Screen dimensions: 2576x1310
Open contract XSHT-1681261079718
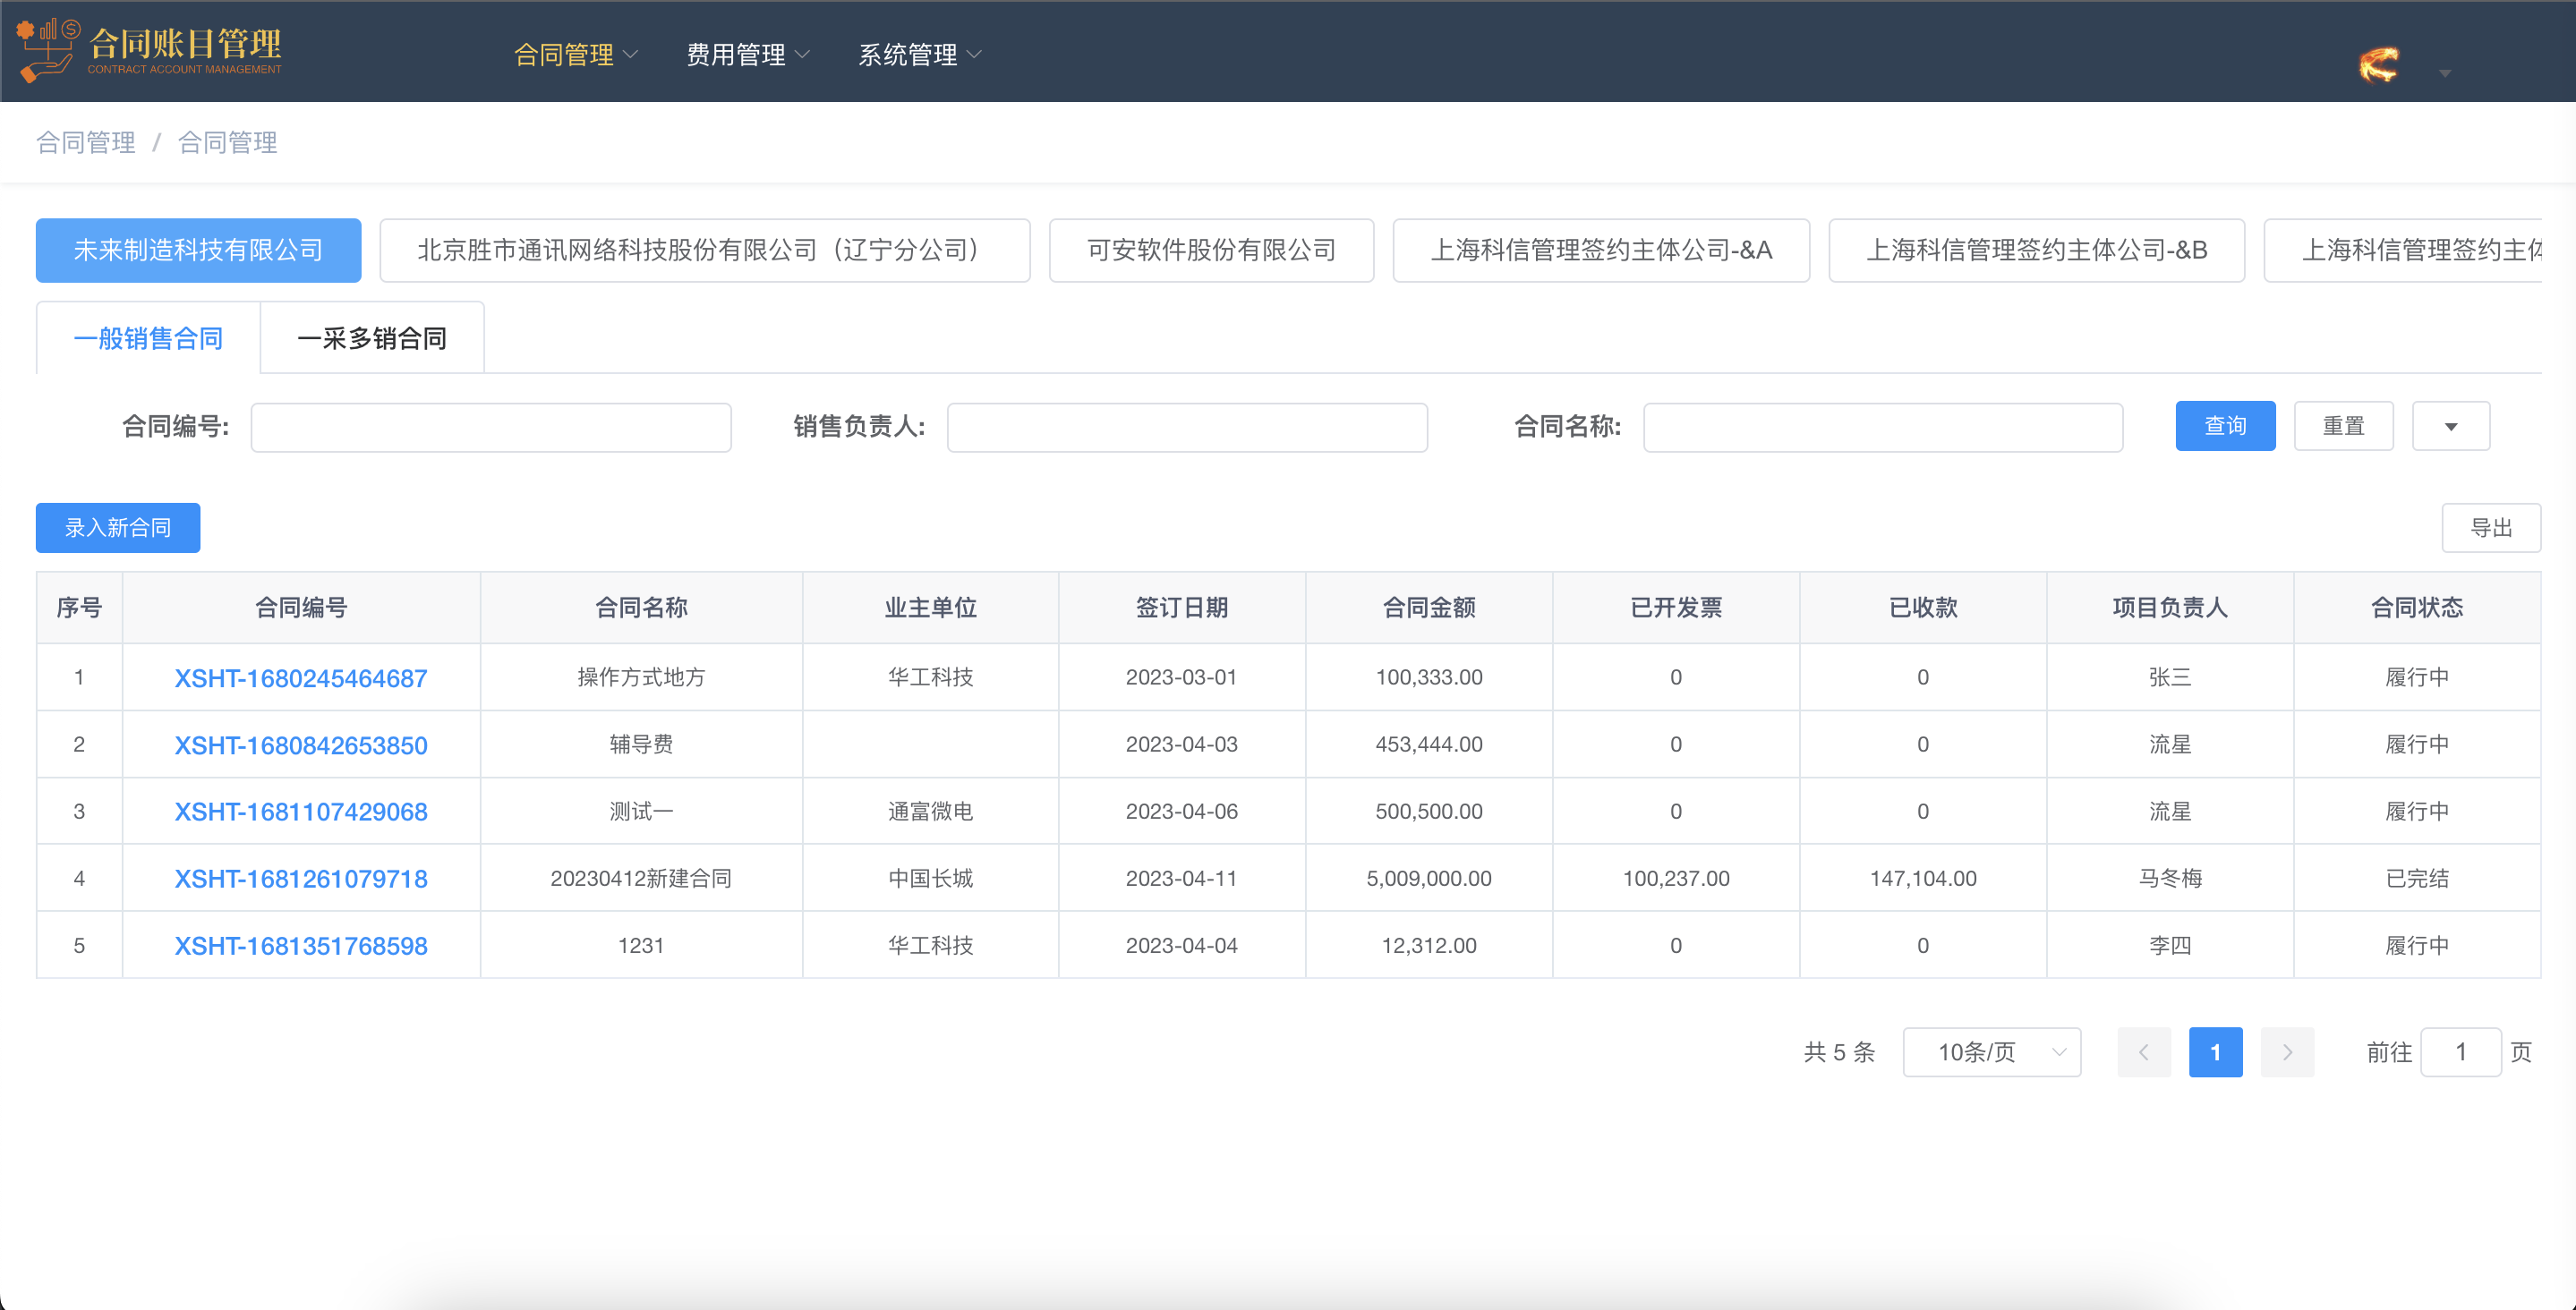click(x=301, y=879)
